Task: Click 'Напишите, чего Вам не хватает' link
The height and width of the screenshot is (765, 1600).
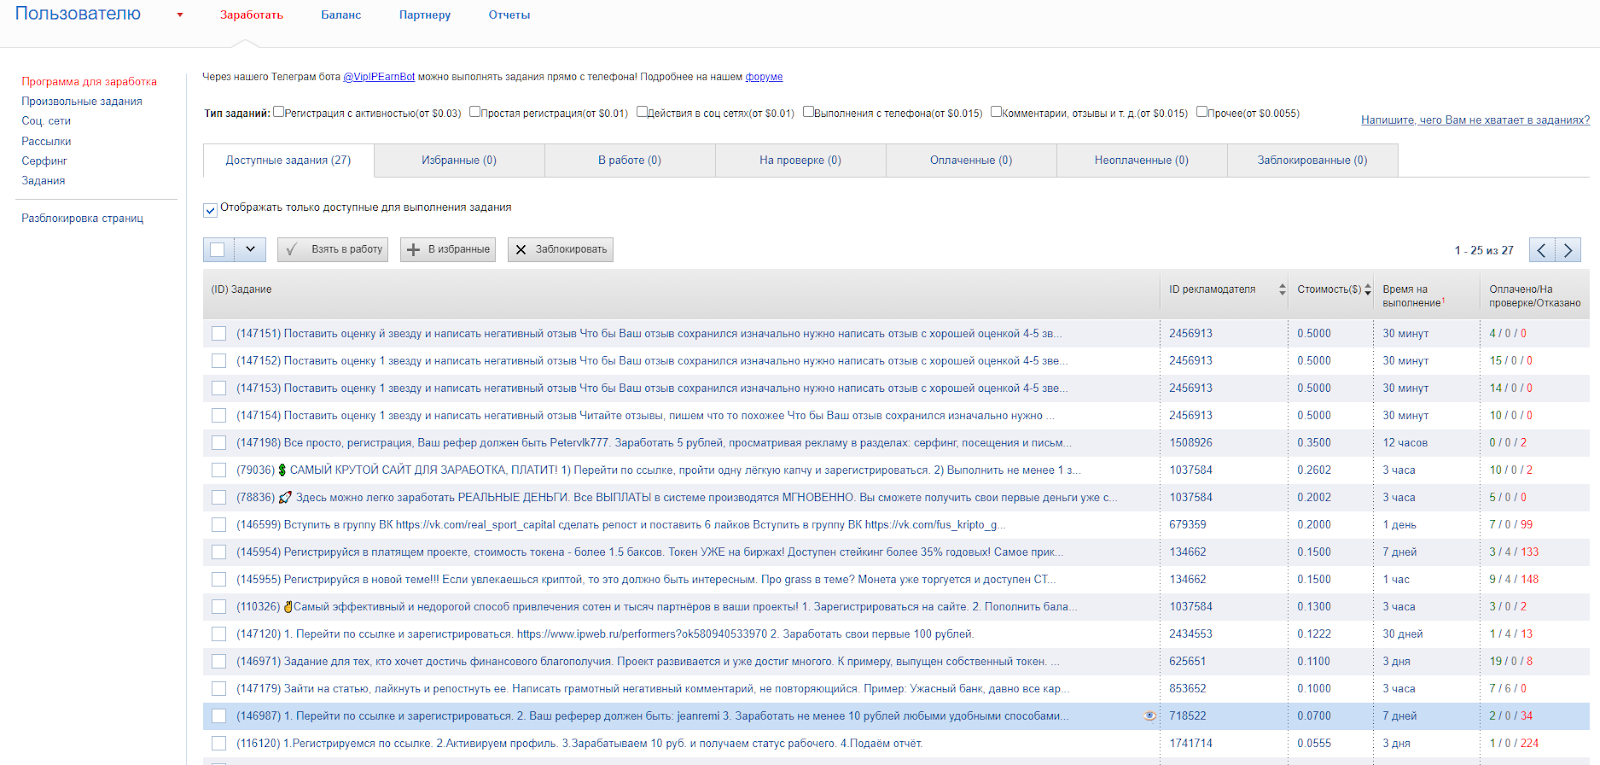Action: [1475, 120]
